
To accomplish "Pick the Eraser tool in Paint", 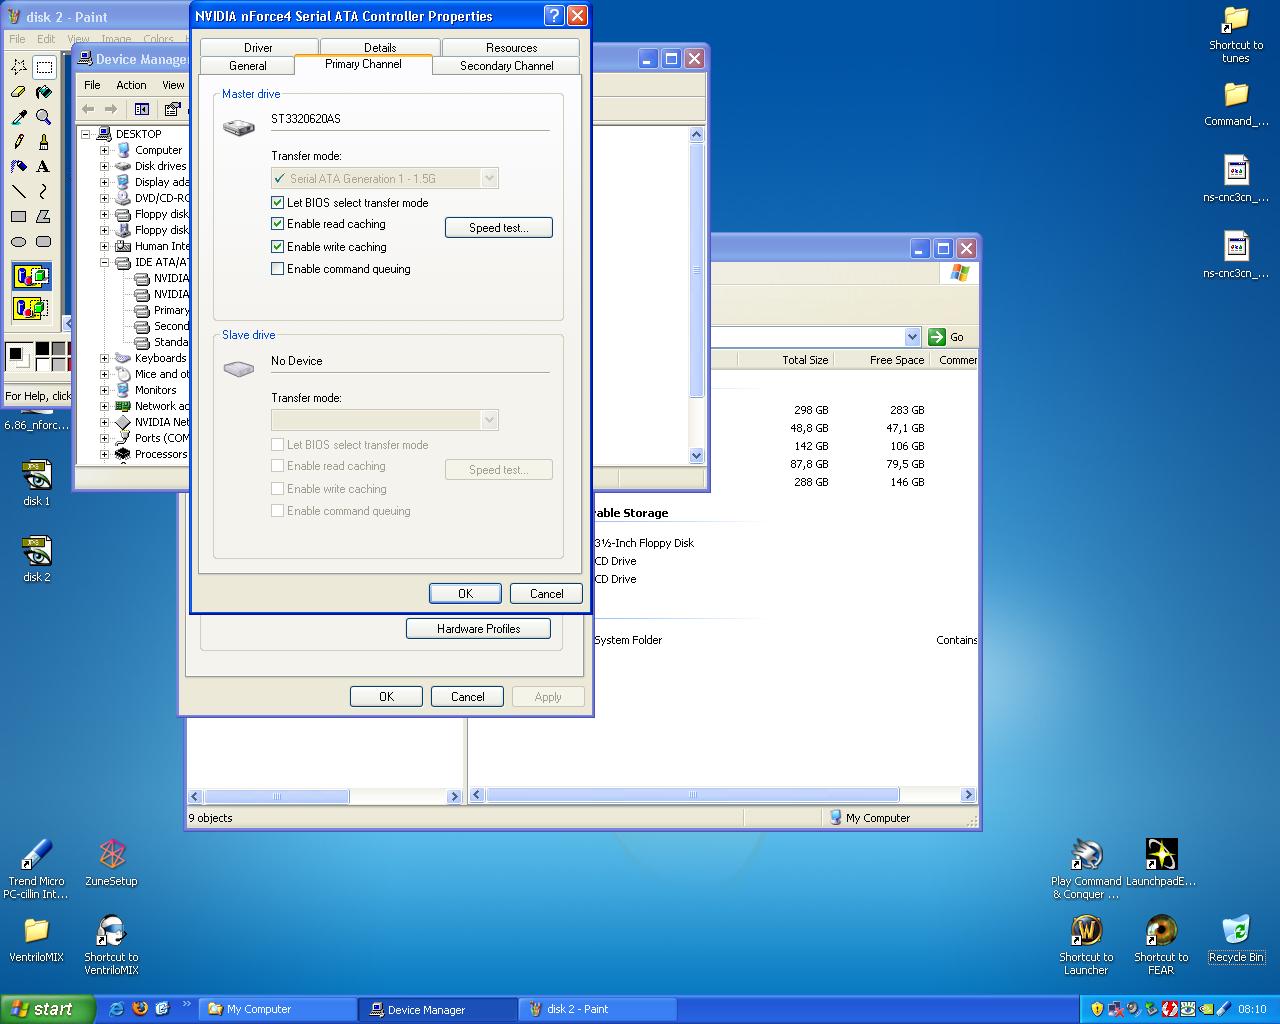I will pyautogui.click(x=18, y=92).
